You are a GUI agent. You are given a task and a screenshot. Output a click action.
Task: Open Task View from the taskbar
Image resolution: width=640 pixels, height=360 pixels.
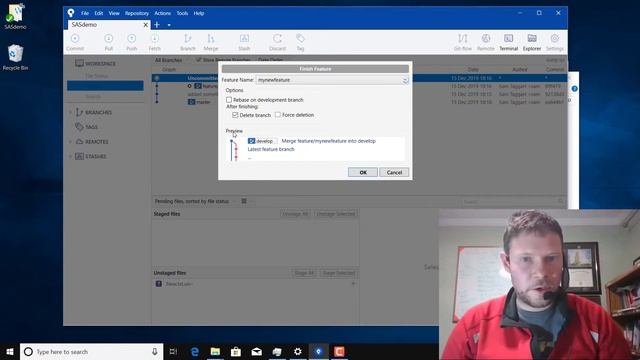(x=173, y=351)
